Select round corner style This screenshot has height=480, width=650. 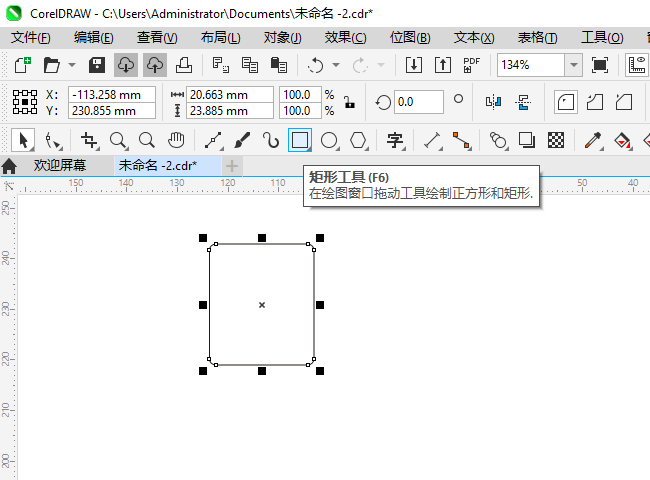566,102
